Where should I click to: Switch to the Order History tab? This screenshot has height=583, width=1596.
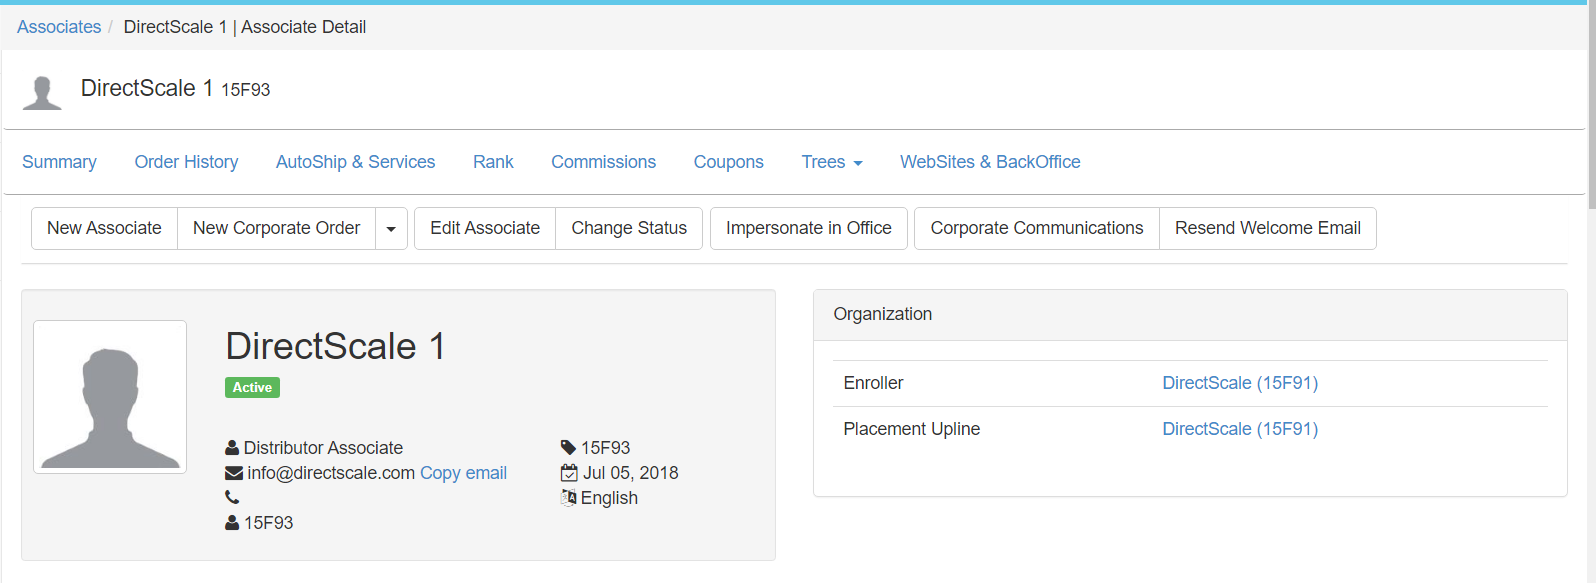pos(186,162)
